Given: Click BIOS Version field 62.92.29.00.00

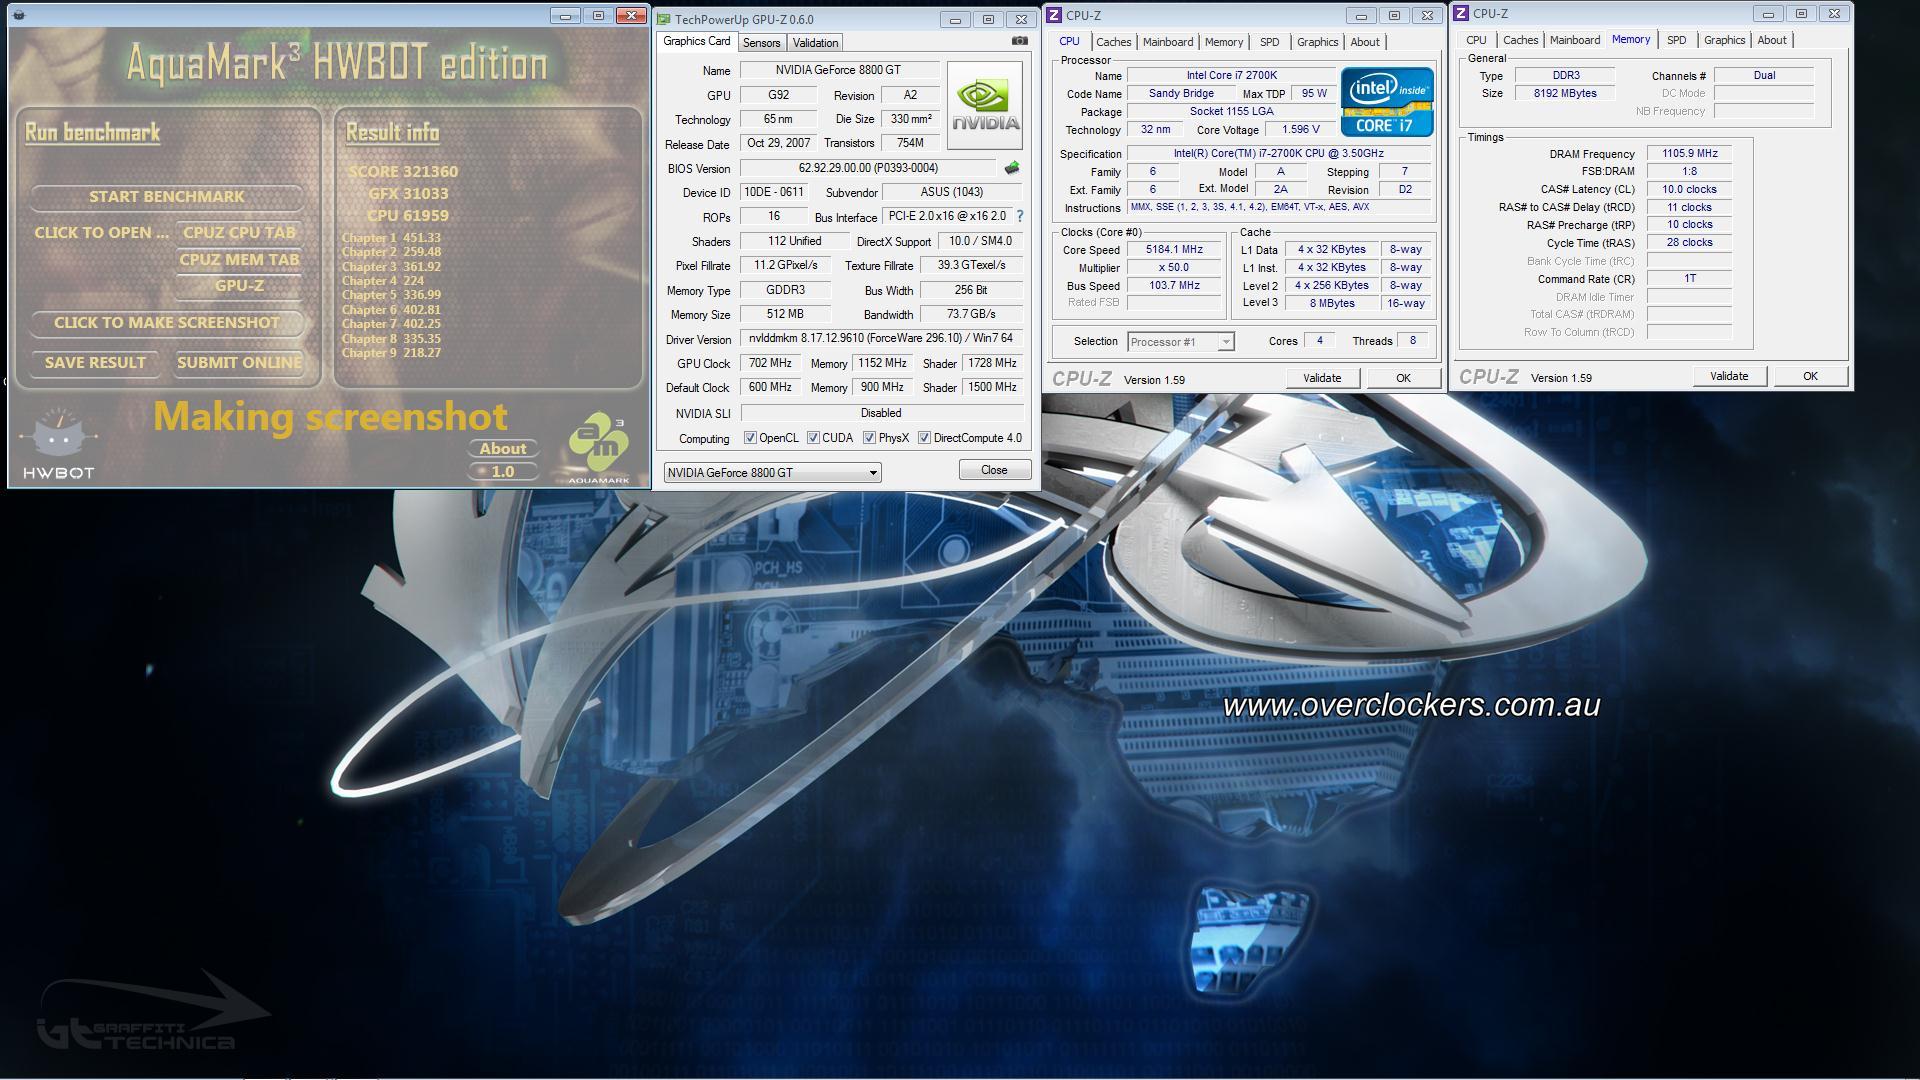Looking at the screenshot, I should [x=868, y=168].
